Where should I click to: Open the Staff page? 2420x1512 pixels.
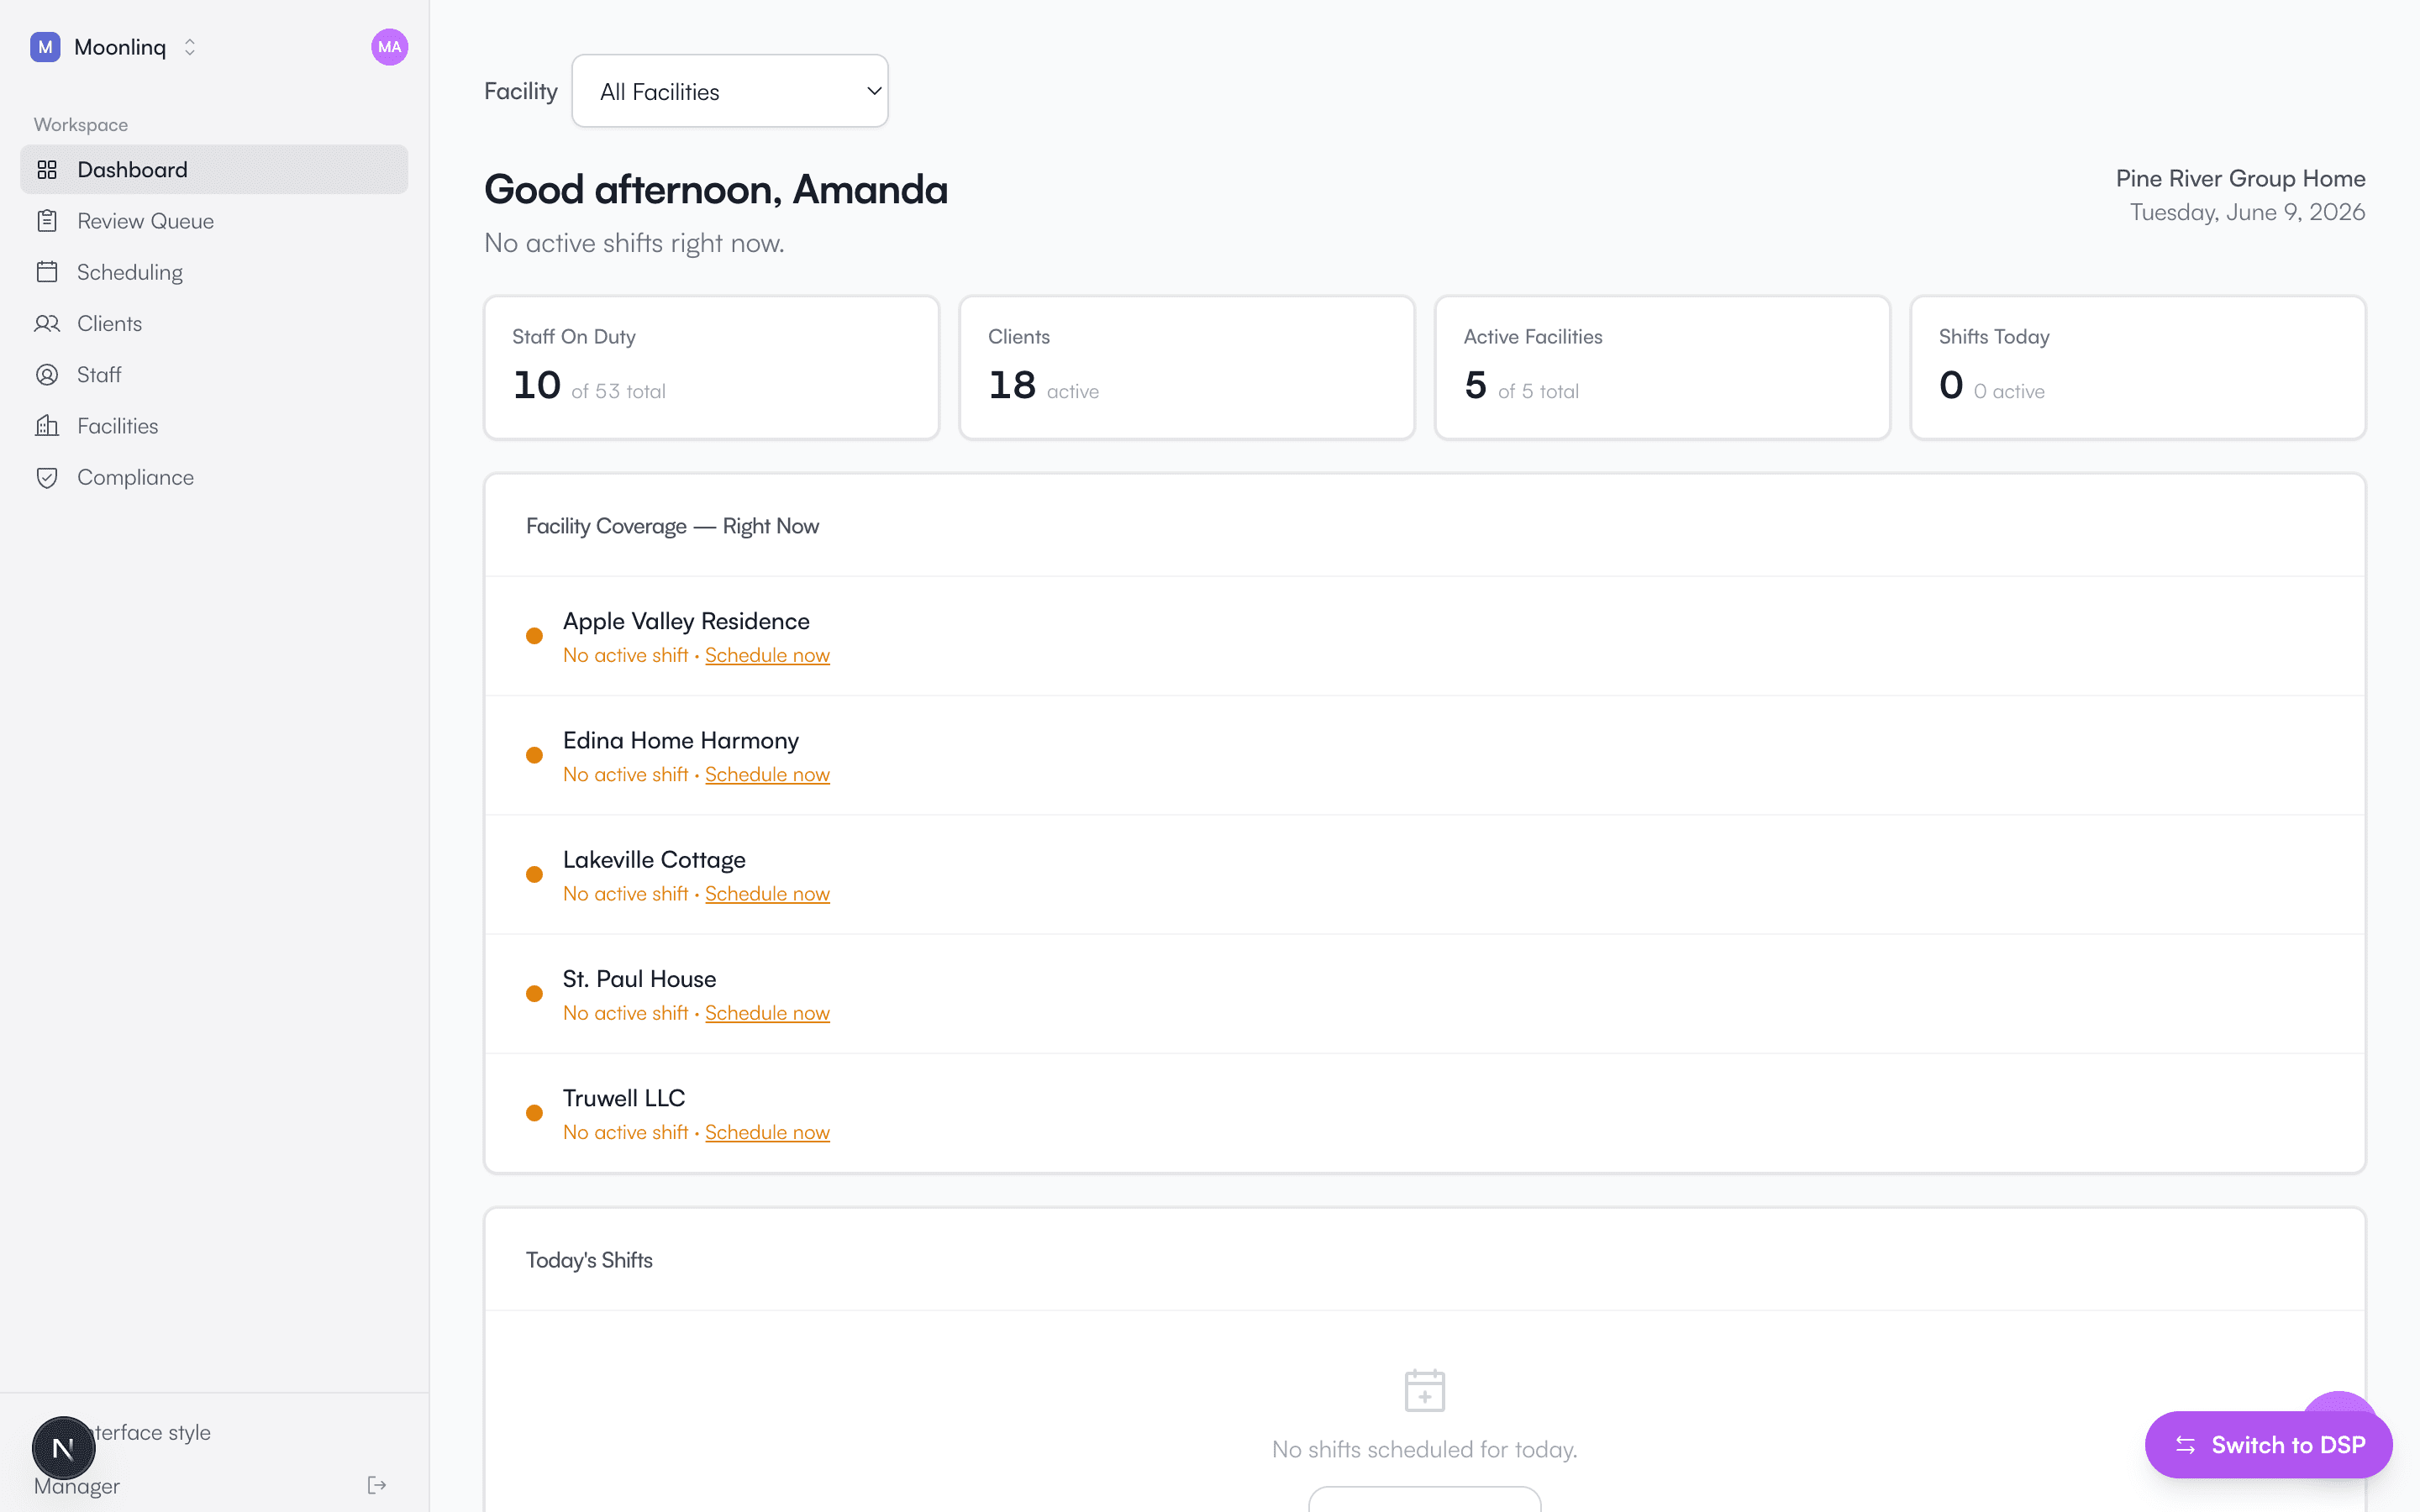point(214,375)
